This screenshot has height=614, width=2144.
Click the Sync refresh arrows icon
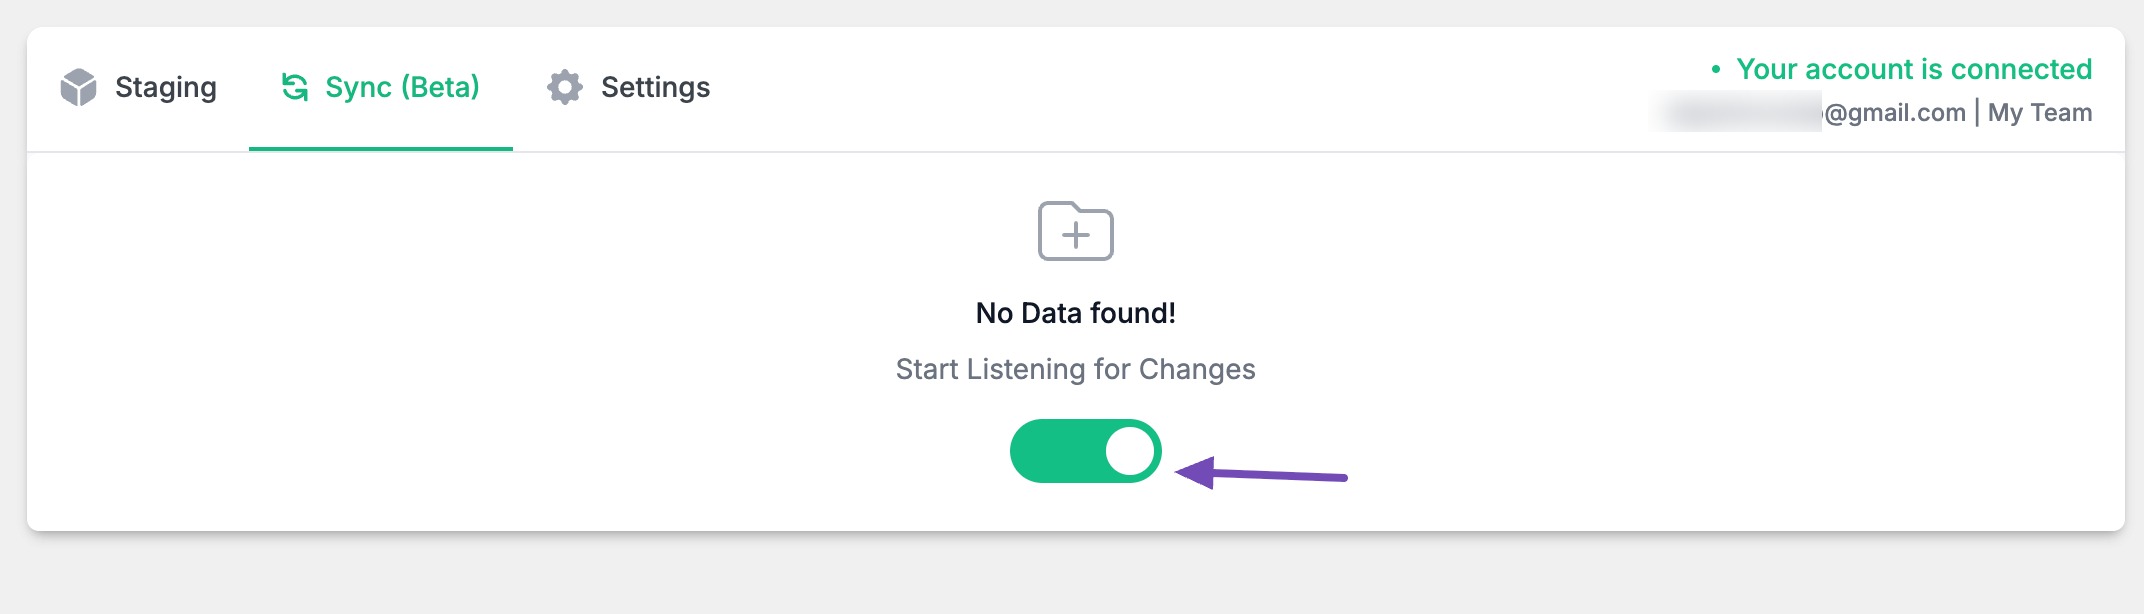pos(295,87)
